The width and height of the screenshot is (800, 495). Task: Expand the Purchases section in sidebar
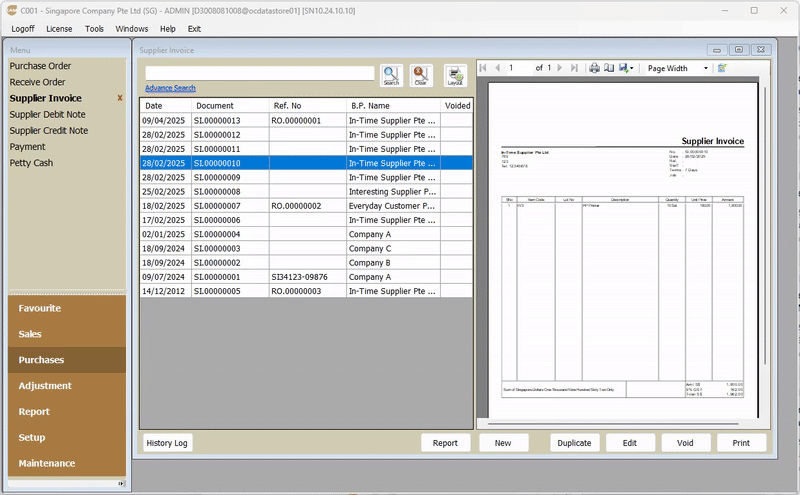(41, 360)
